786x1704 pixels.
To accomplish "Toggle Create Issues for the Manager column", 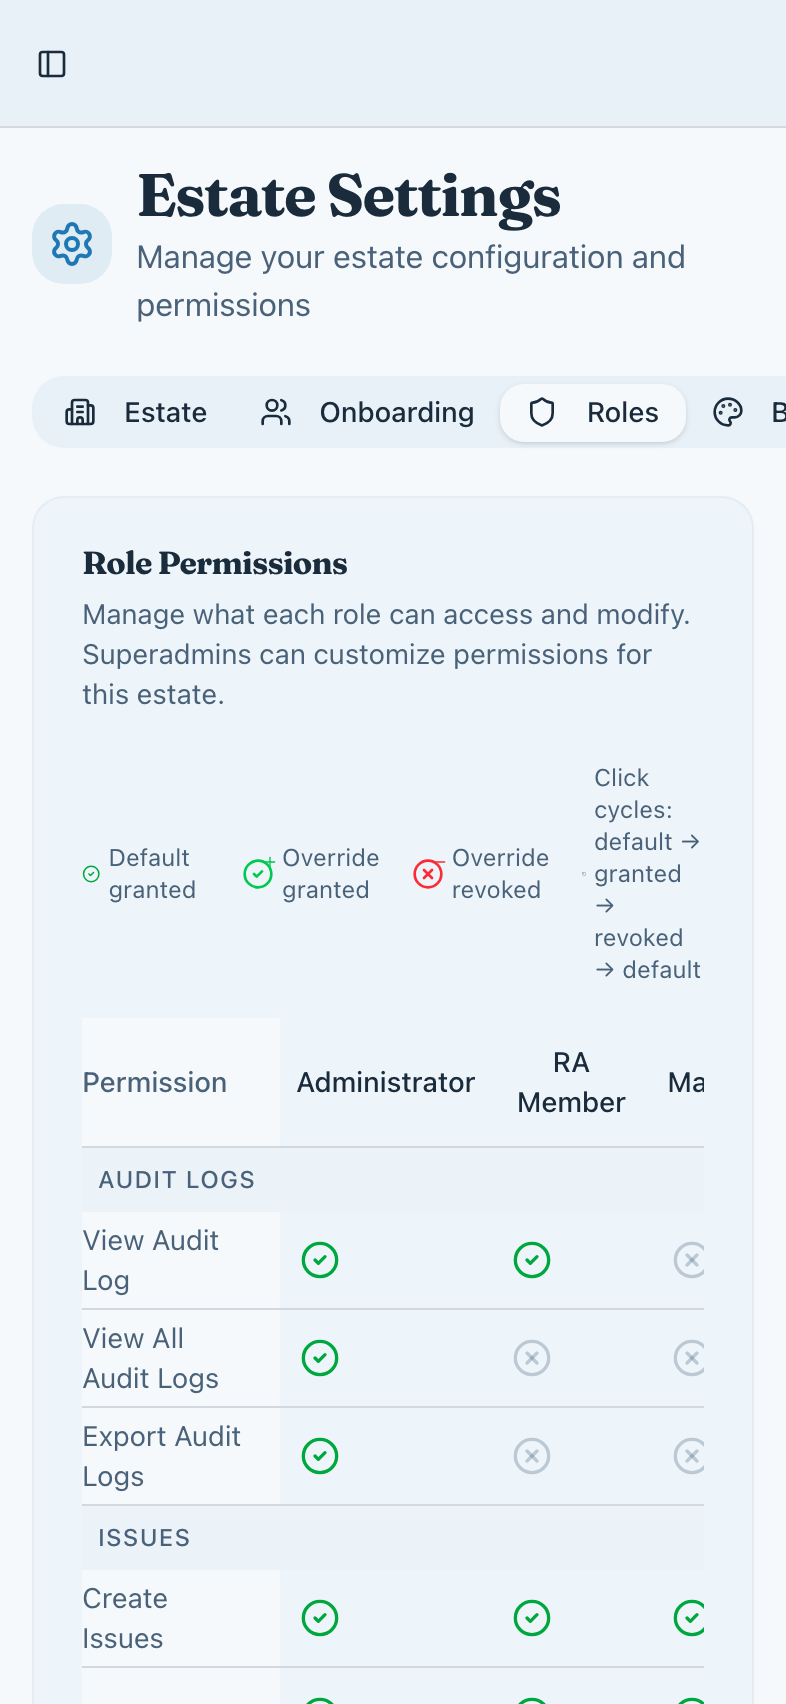I will (x=691, y=1617).
